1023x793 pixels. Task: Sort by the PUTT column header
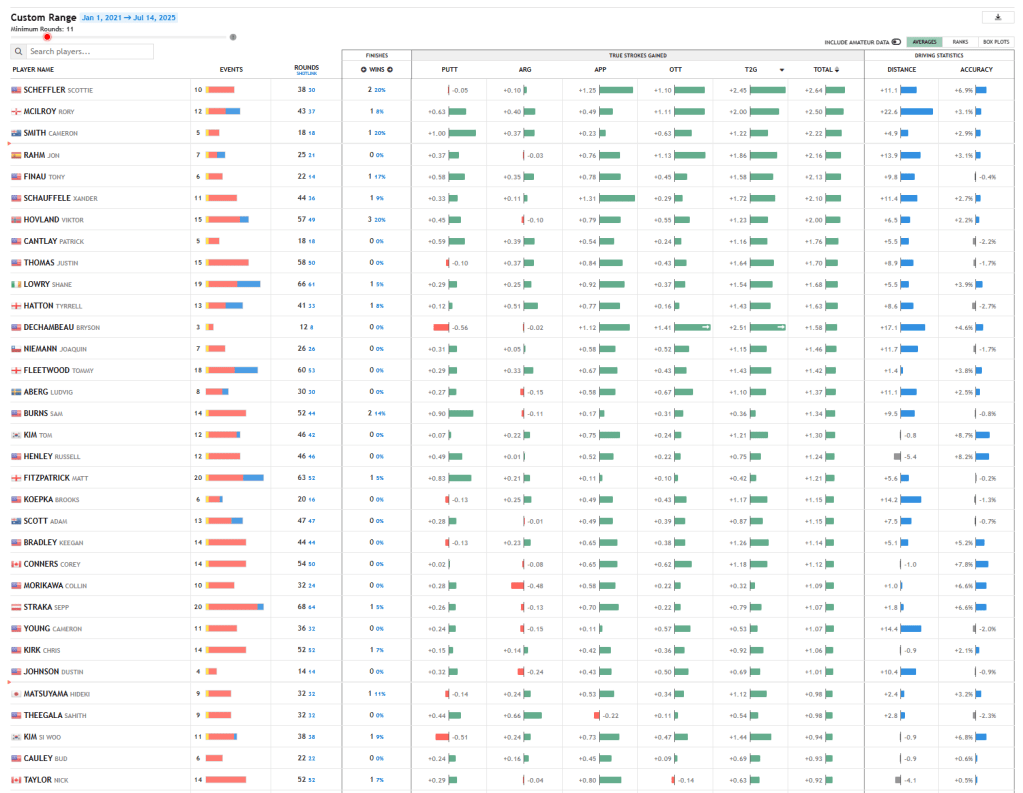pyautogui.click(x=449, y=70)
